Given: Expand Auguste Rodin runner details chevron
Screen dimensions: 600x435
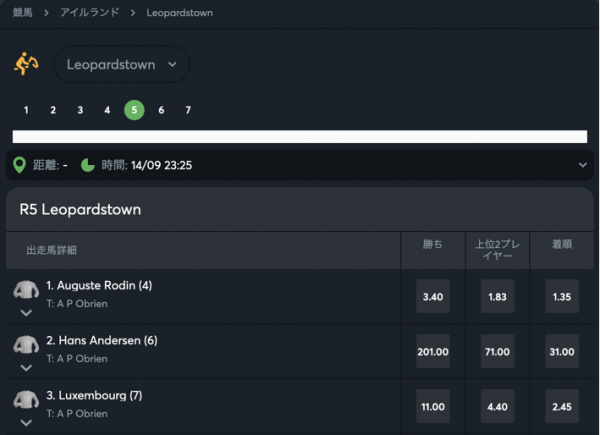Looking at the screenshot, I should click(26, 313).
